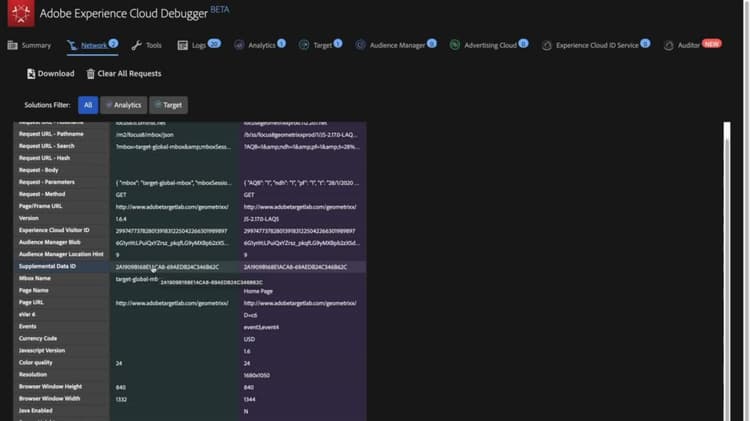Image resolution: width=750 pixels, height=421 pixels.
Task: Click Clear All Requests
Action: pyautogui.click(x=124, y=74)
